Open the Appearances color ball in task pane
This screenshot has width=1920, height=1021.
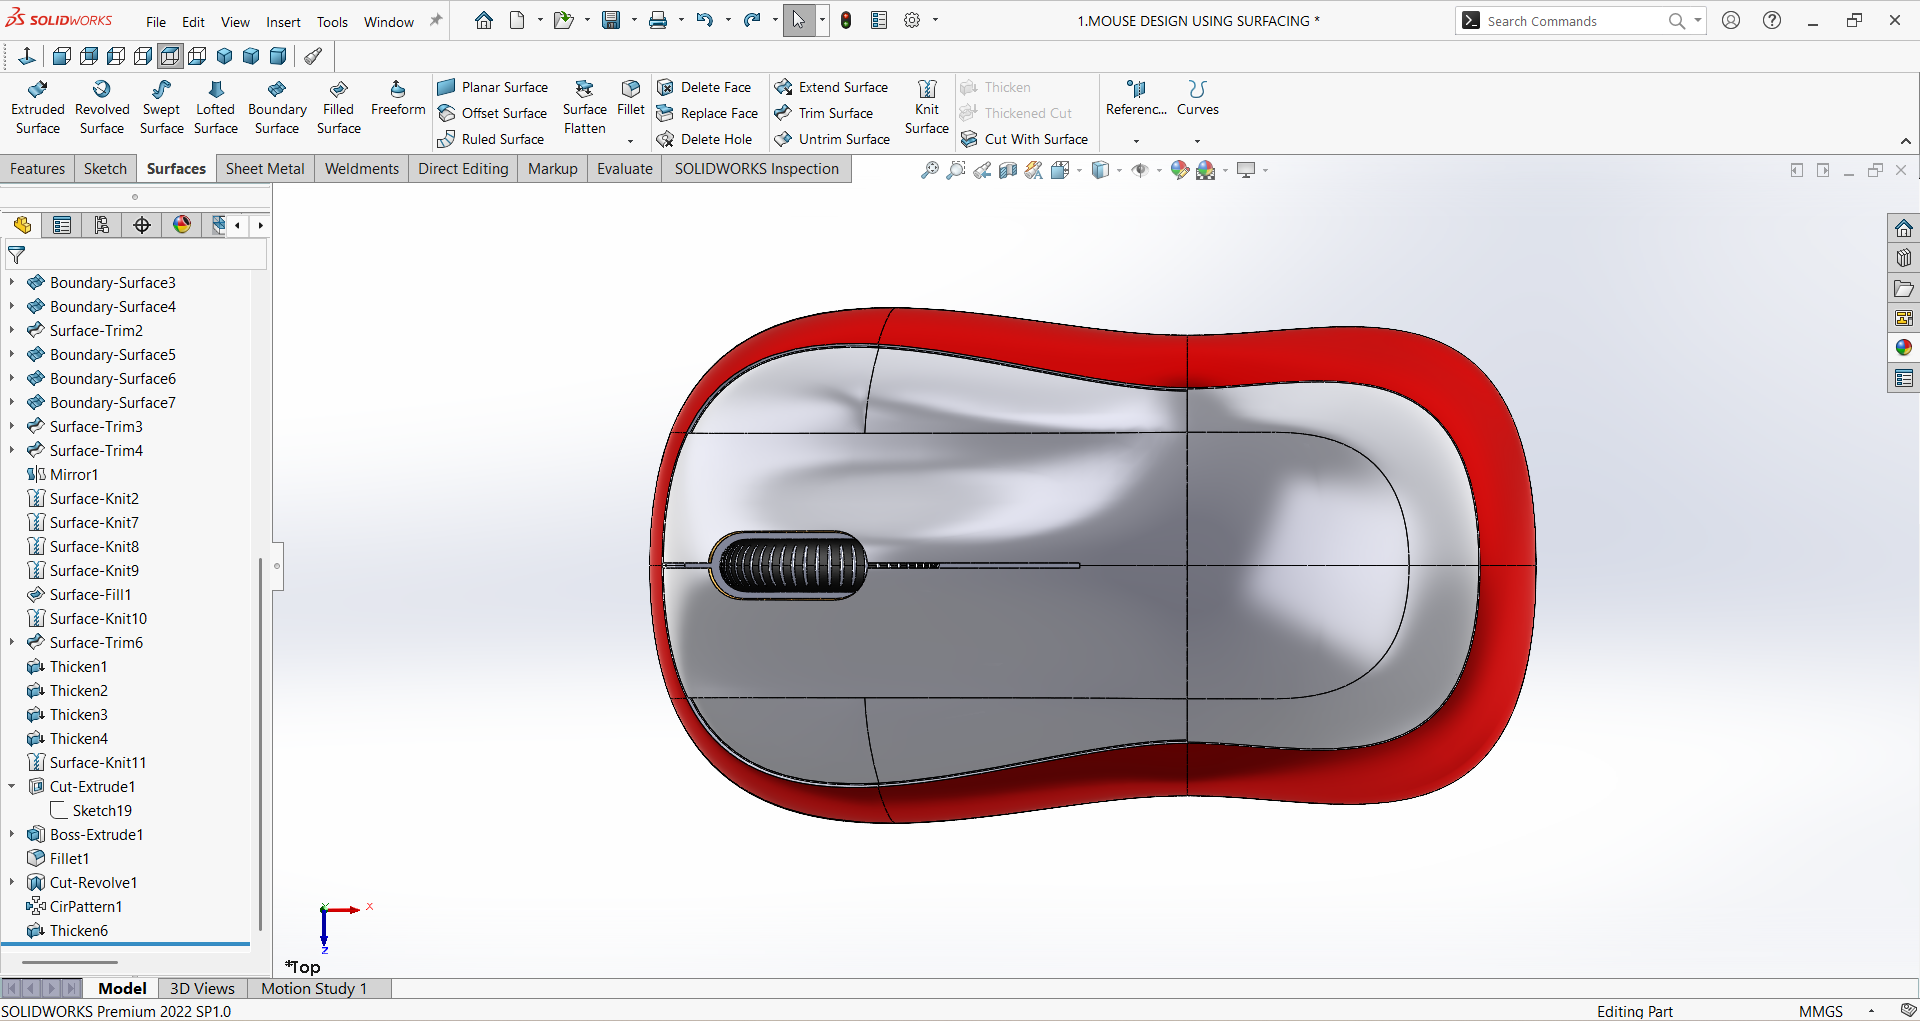click(1903, 348)
